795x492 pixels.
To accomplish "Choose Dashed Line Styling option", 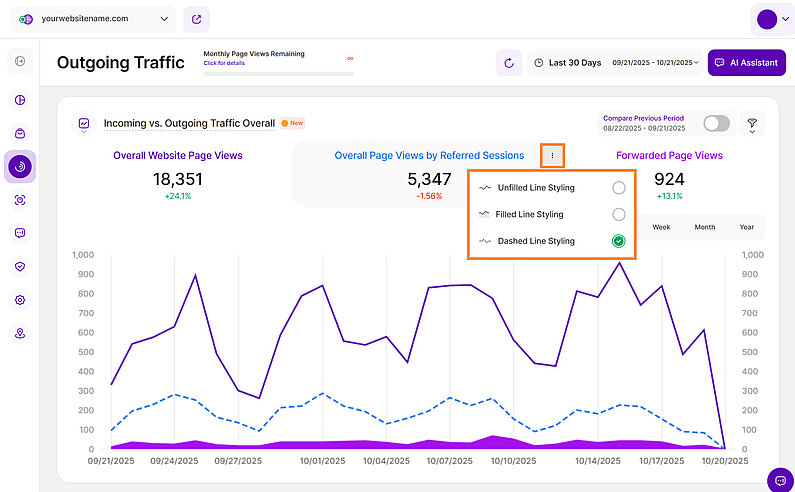I will tap(619, 241).
